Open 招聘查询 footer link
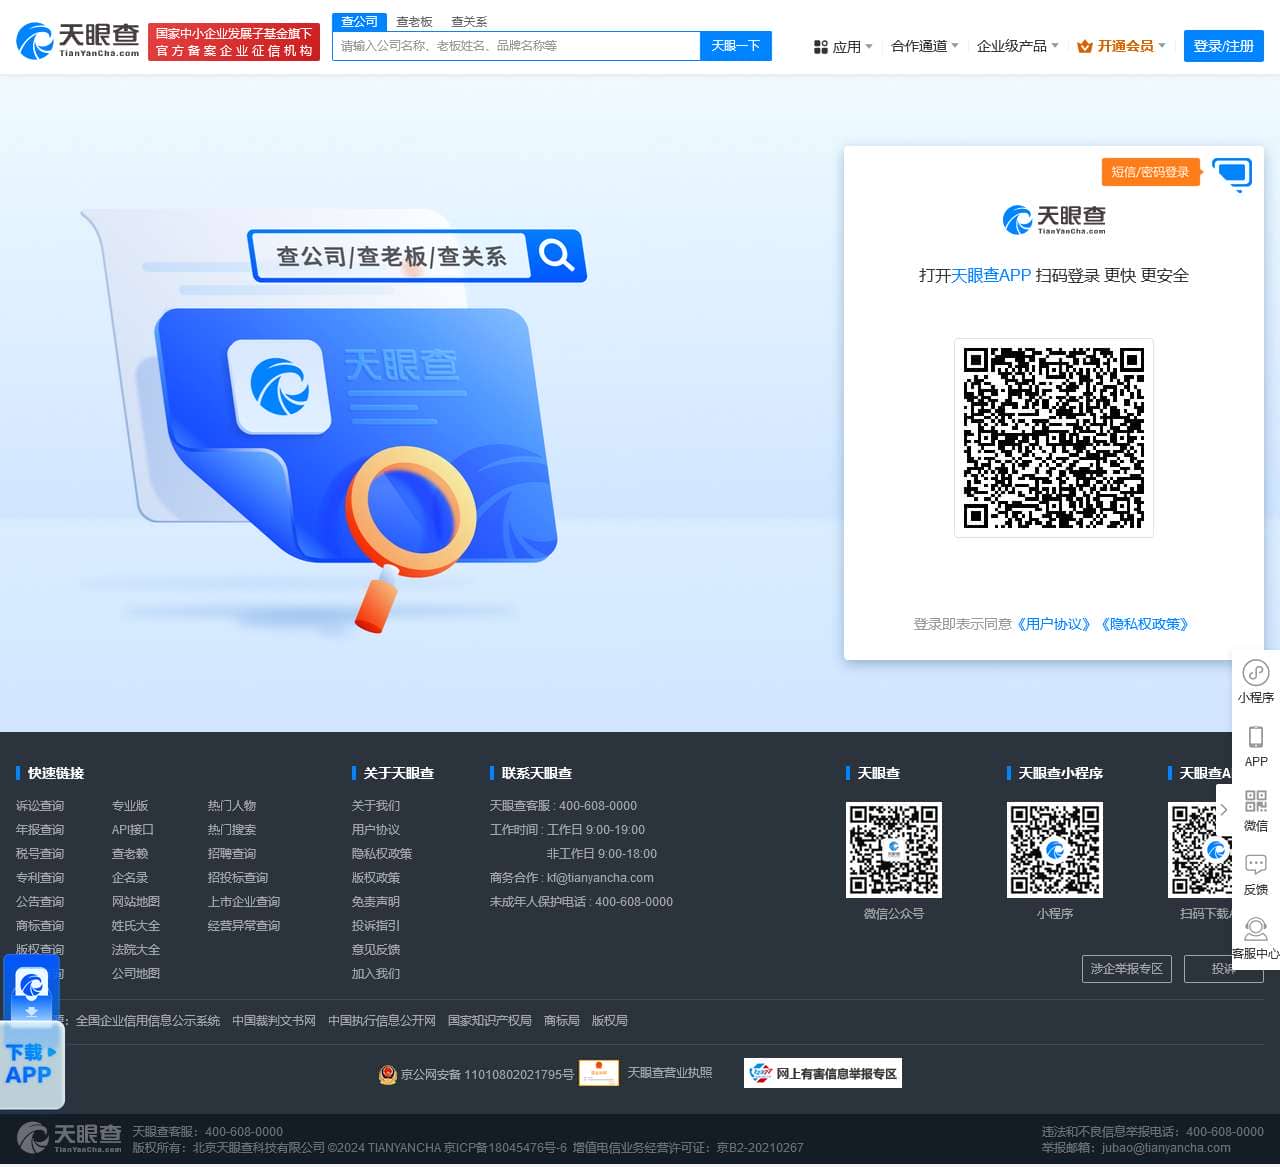The width and height of the screenshot is (1280, 1167). tap(232, 854)
